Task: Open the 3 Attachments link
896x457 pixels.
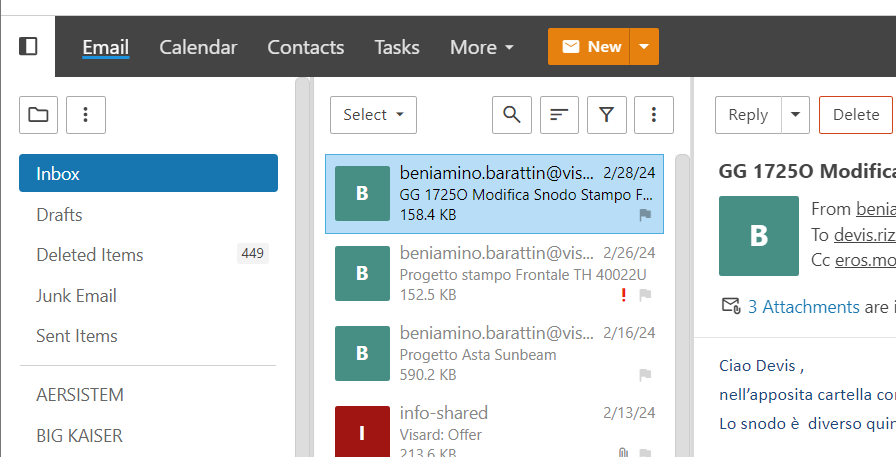Action: coord(803,307)
